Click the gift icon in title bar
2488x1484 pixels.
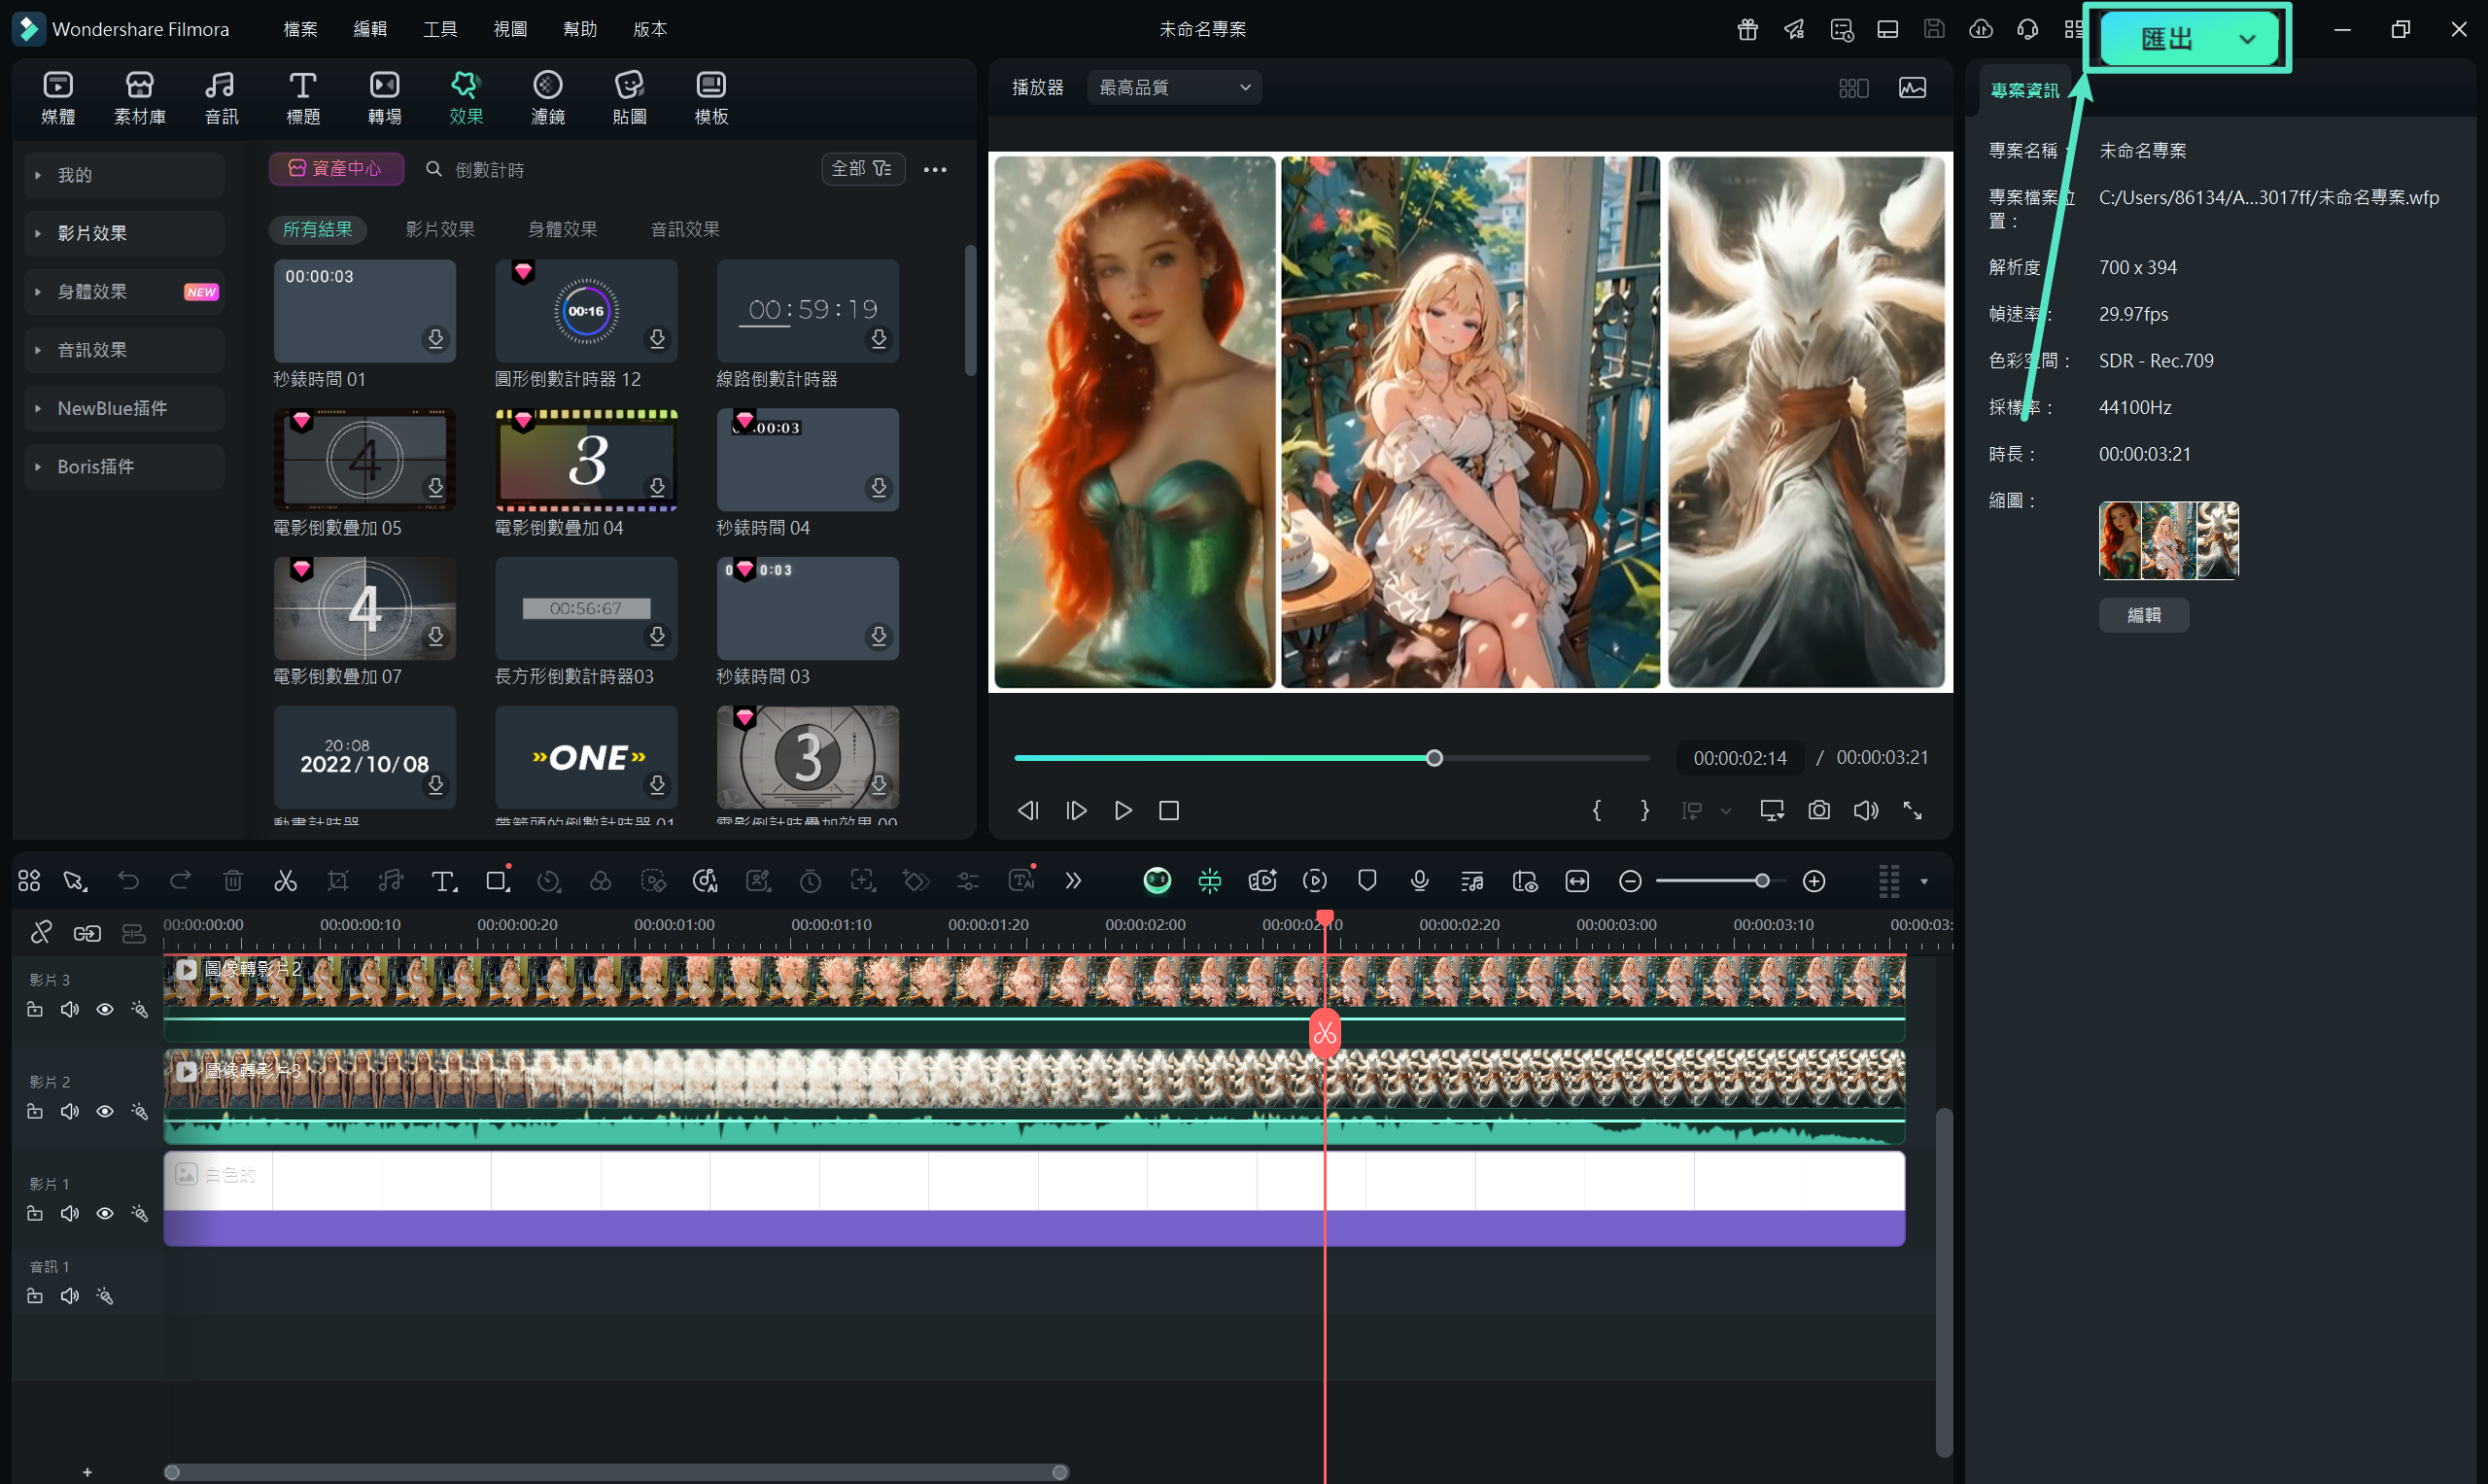point(1747,29)
